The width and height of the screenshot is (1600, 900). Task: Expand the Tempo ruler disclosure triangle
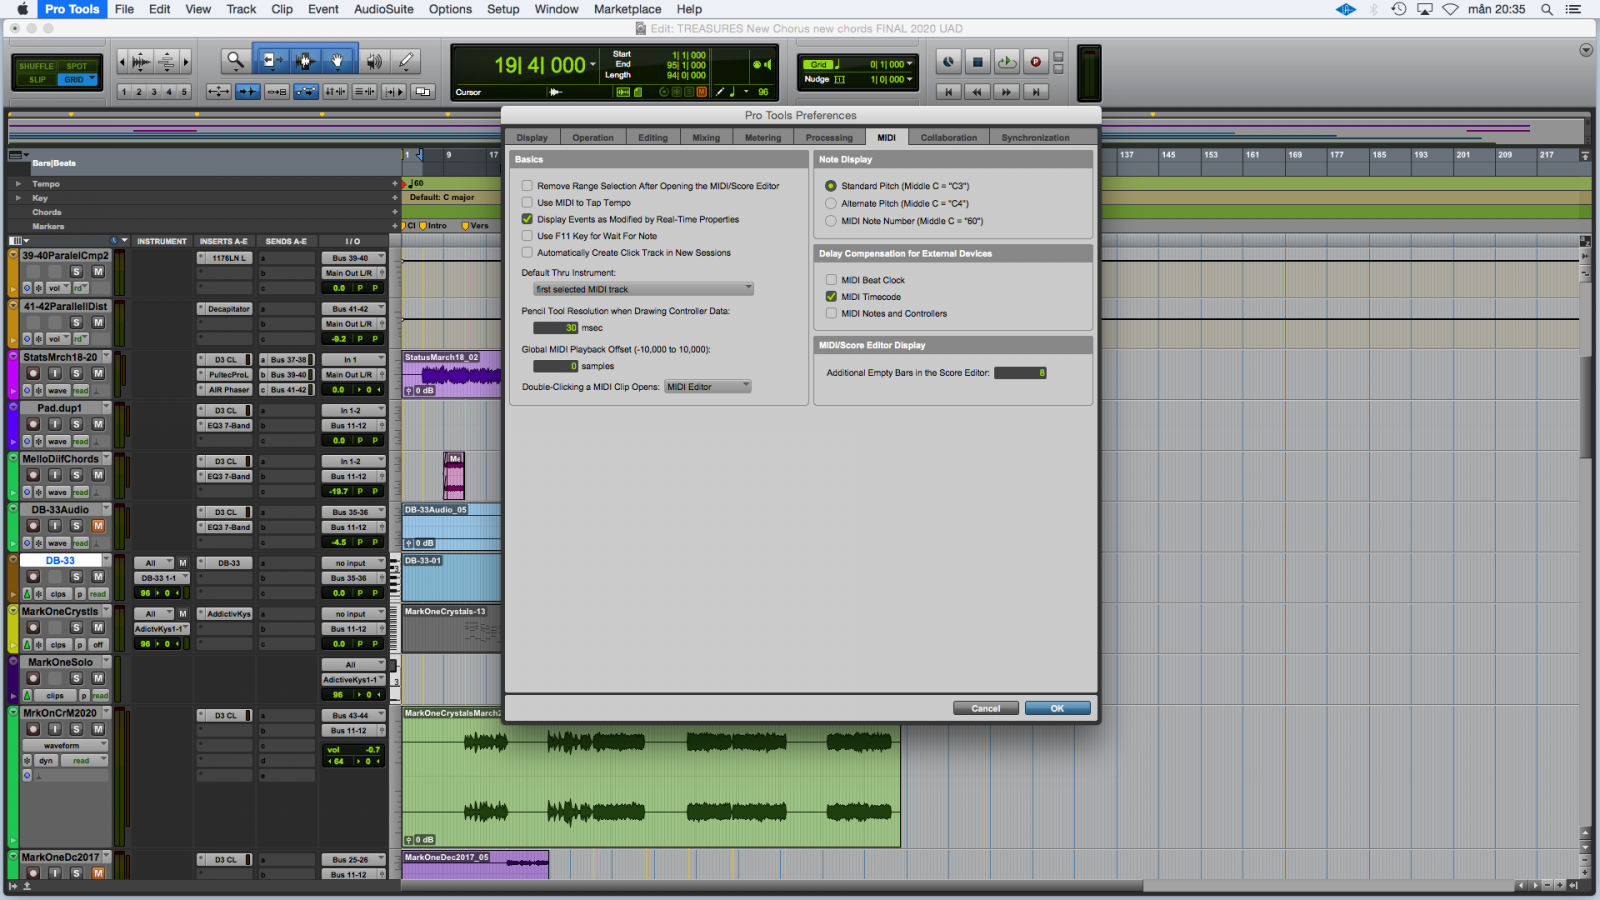[18, 184]
